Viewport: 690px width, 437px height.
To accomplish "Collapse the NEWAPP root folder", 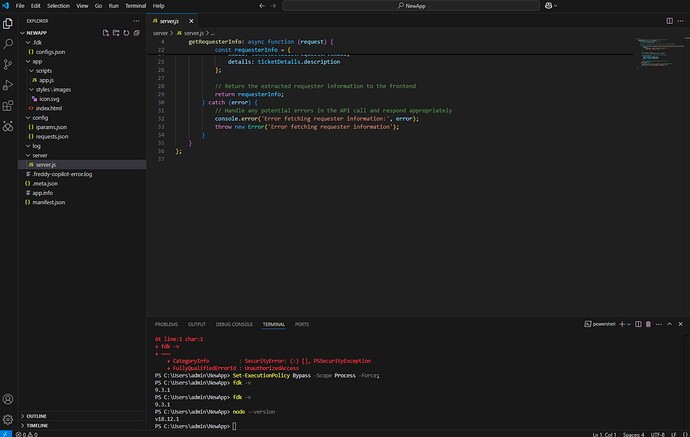I will (x=82, y=33).
